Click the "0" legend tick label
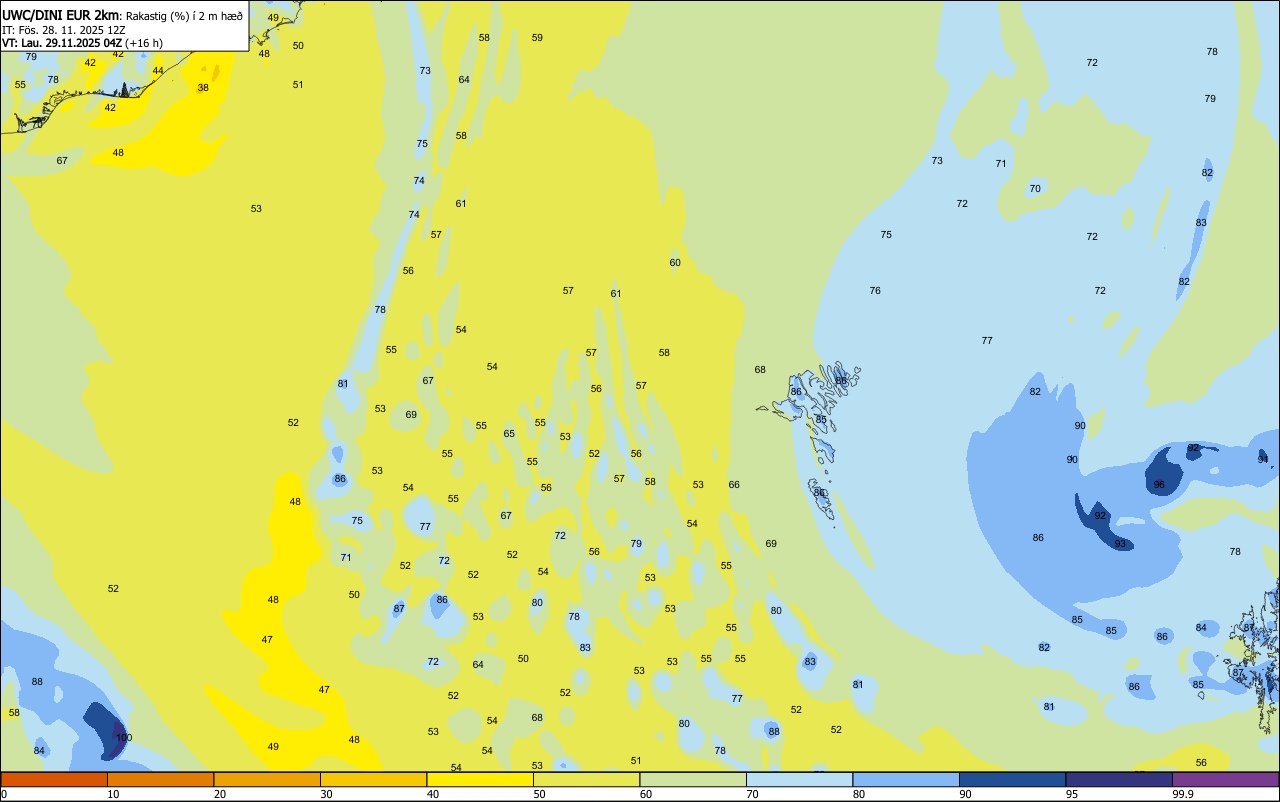 pos(4,794)
